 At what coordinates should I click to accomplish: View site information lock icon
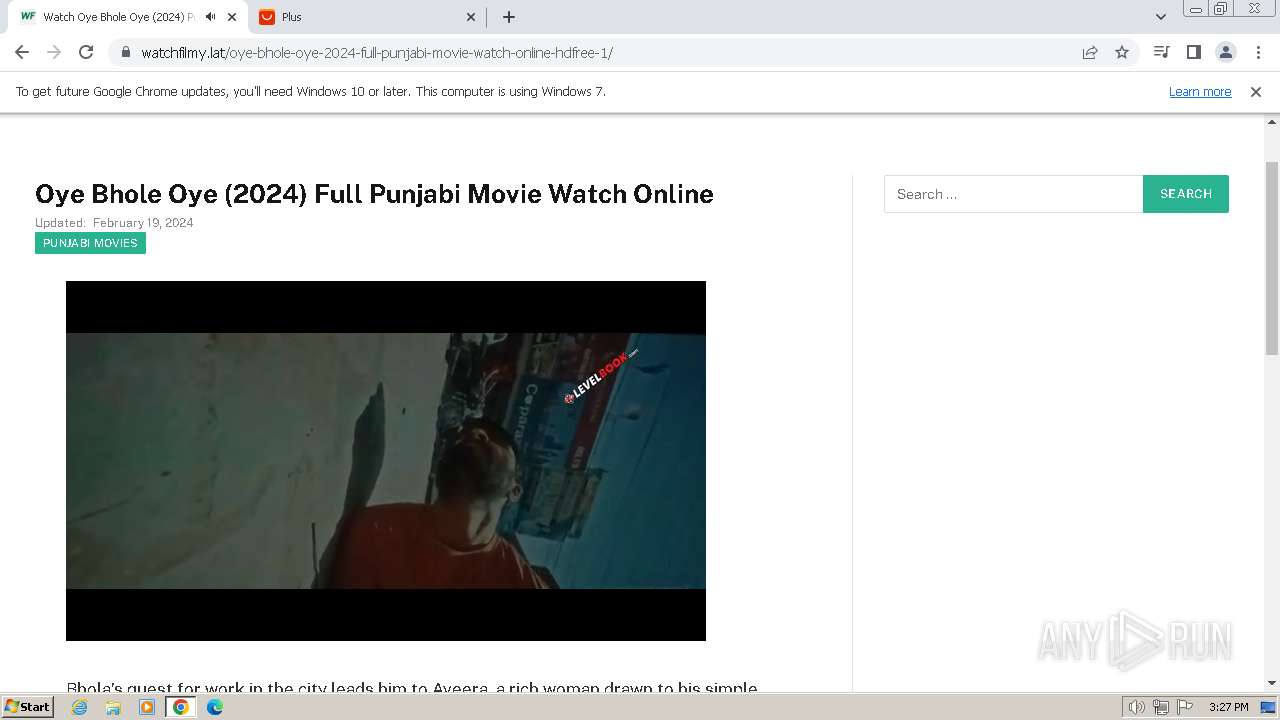(125, 52)
